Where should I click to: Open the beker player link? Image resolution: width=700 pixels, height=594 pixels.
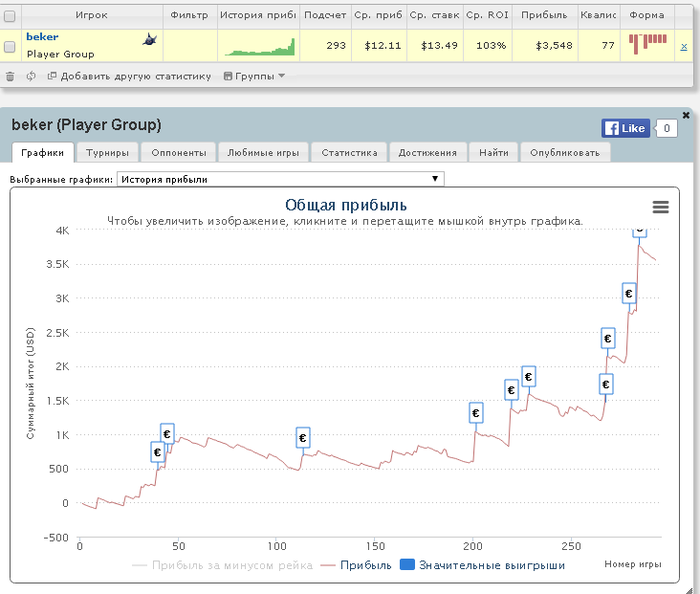click(42, 37)
